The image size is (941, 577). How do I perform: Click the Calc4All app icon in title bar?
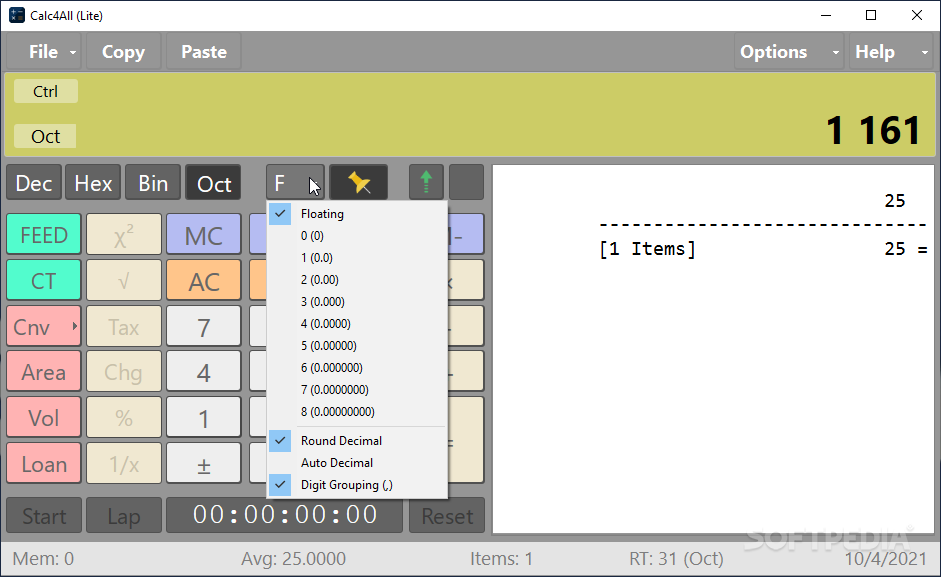click(16, 16)
